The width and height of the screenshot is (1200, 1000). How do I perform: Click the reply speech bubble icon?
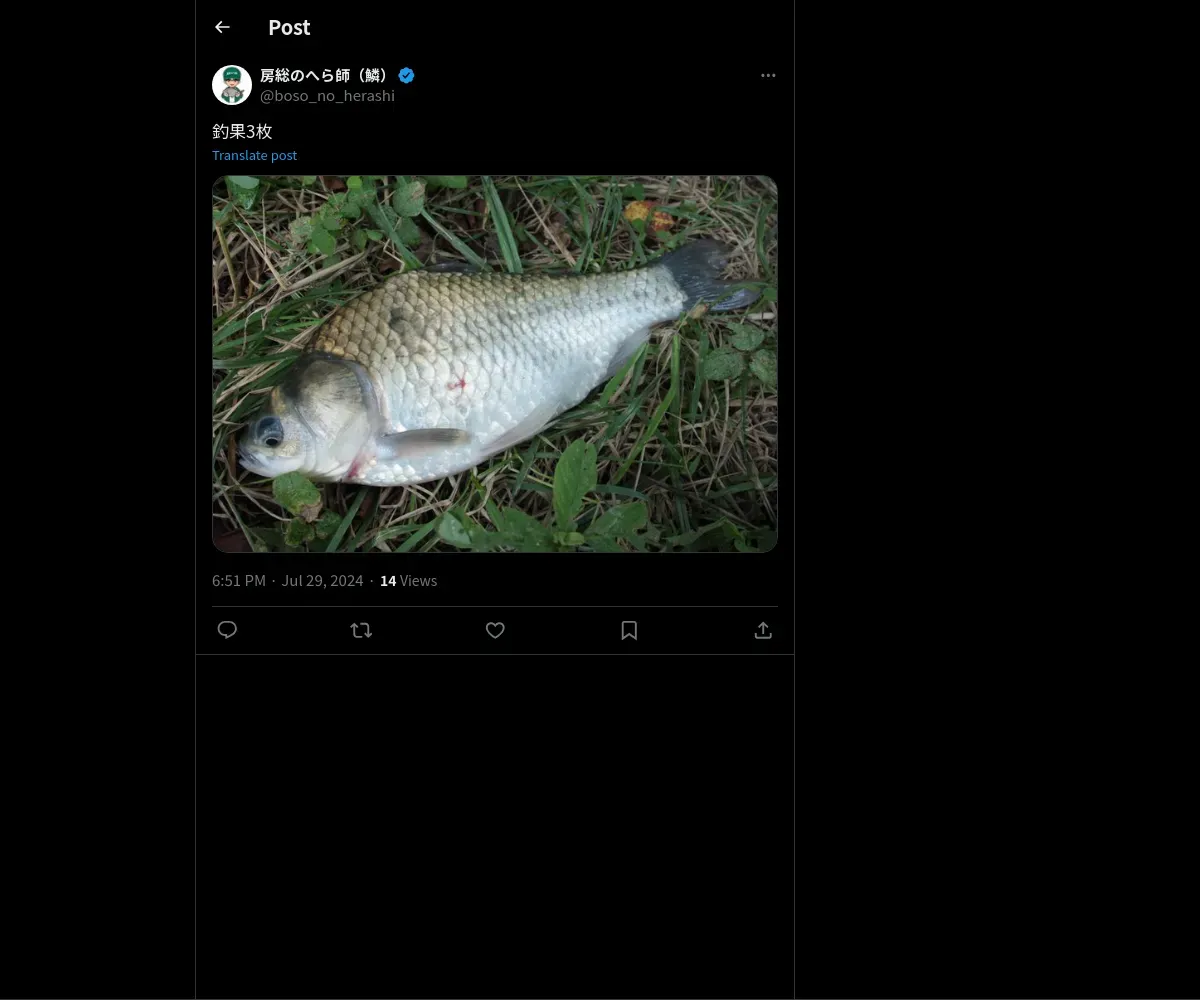[x=228, y=630]
